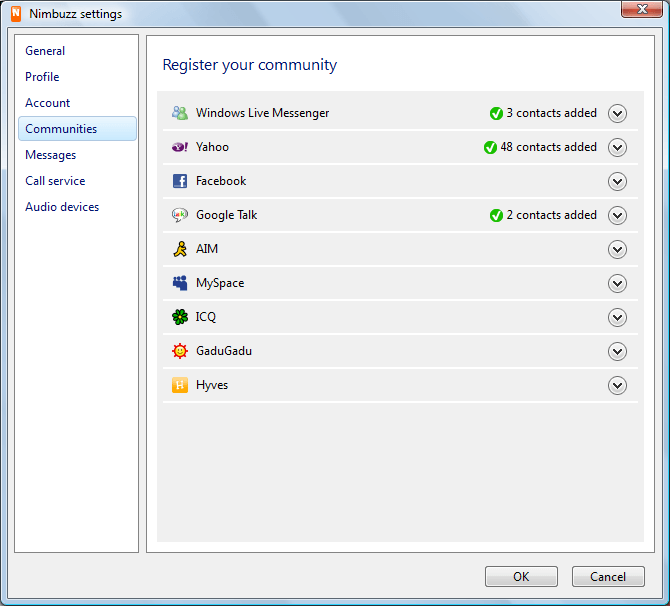Open the General settings section

click(x=45, y=51)
